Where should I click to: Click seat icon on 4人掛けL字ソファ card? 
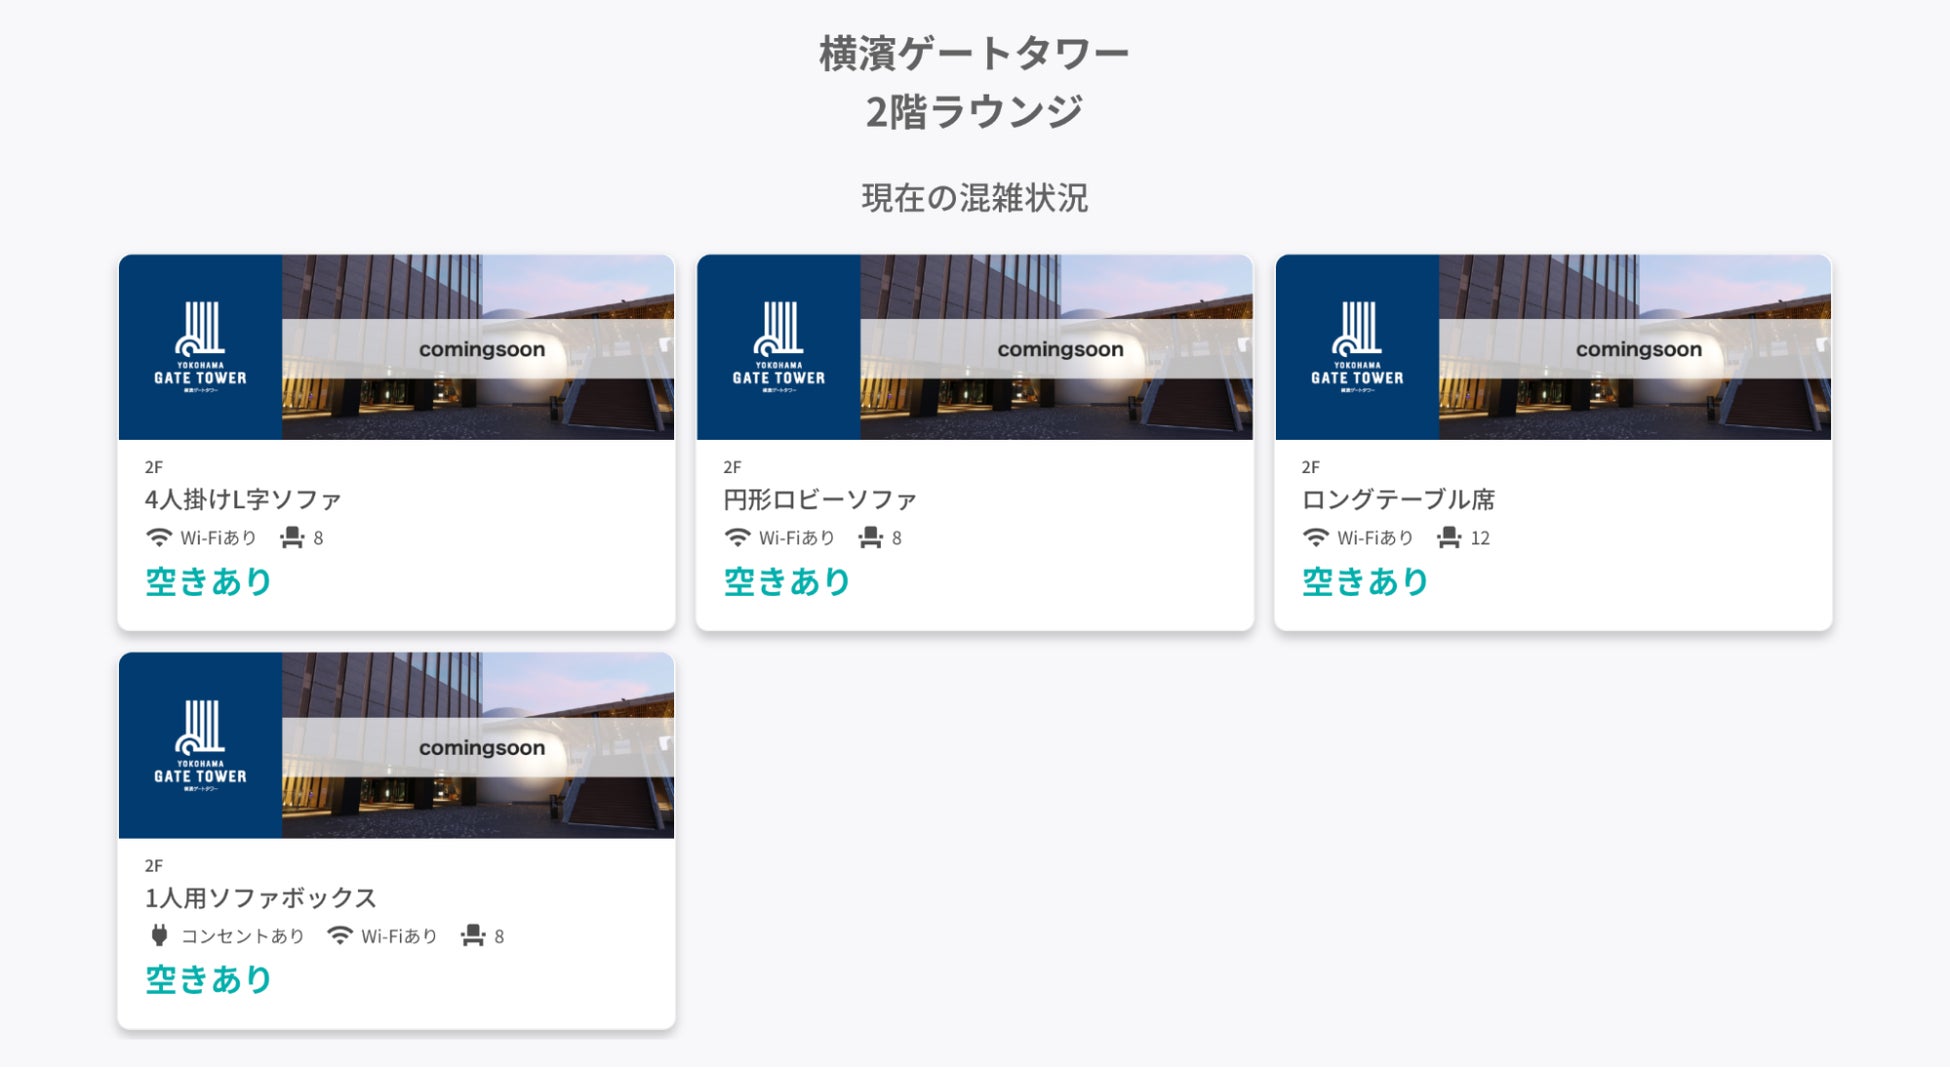point(292,538)
